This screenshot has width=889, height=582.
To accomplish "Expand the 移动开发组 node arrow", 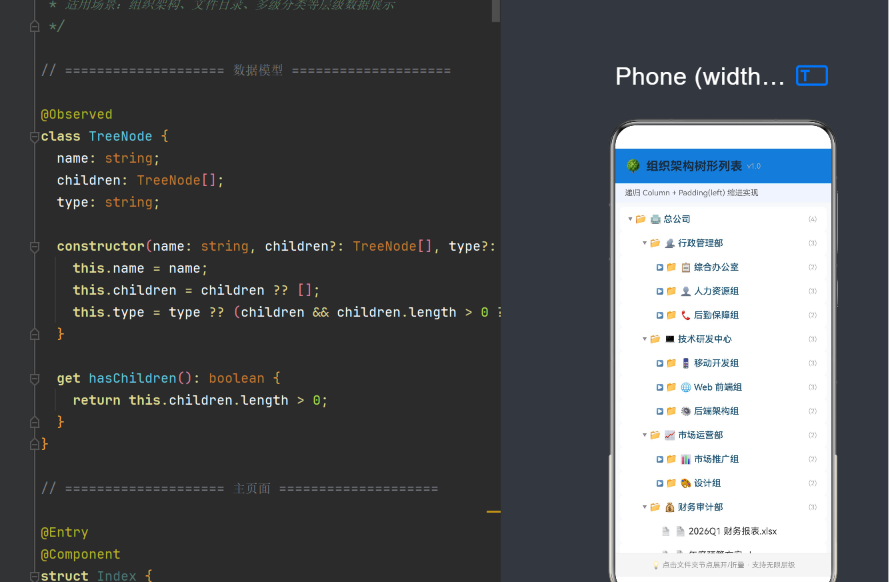I will coord(659,363).
